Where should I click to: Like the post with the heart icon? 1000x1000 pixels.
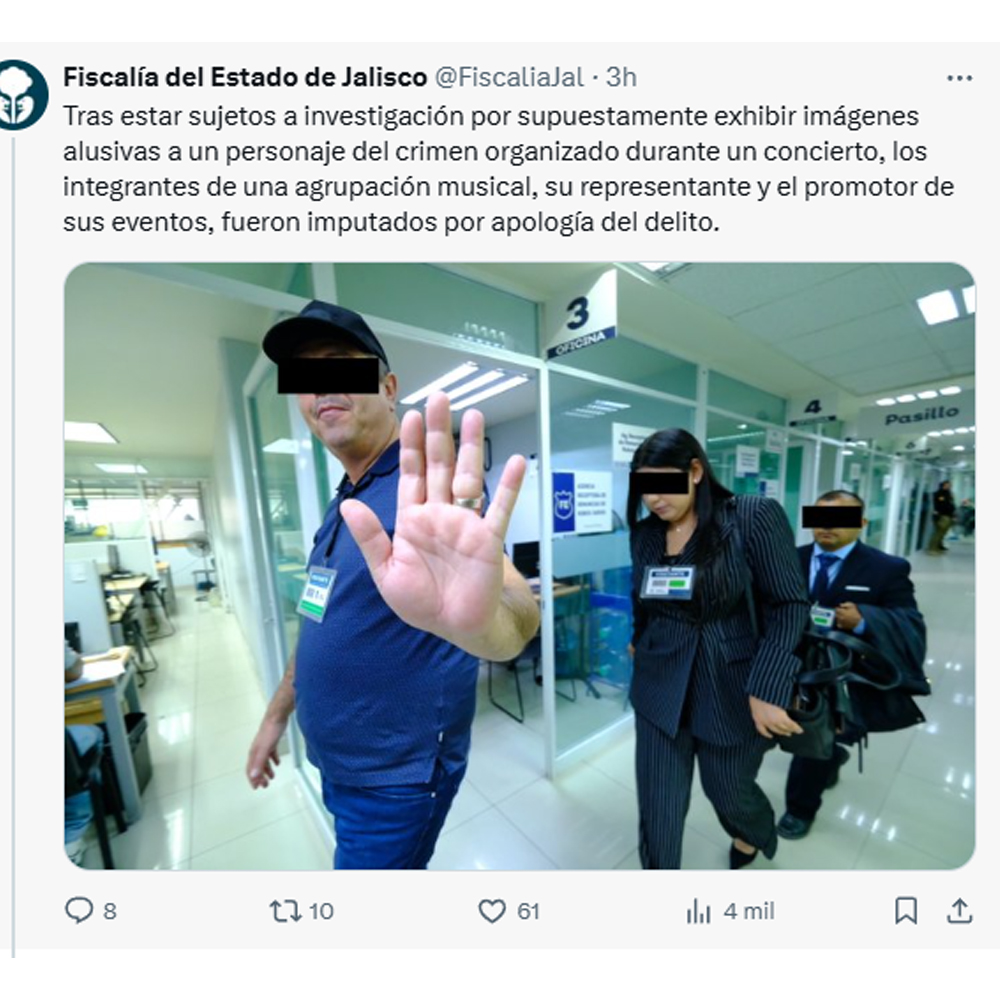(x=492, y=911)
